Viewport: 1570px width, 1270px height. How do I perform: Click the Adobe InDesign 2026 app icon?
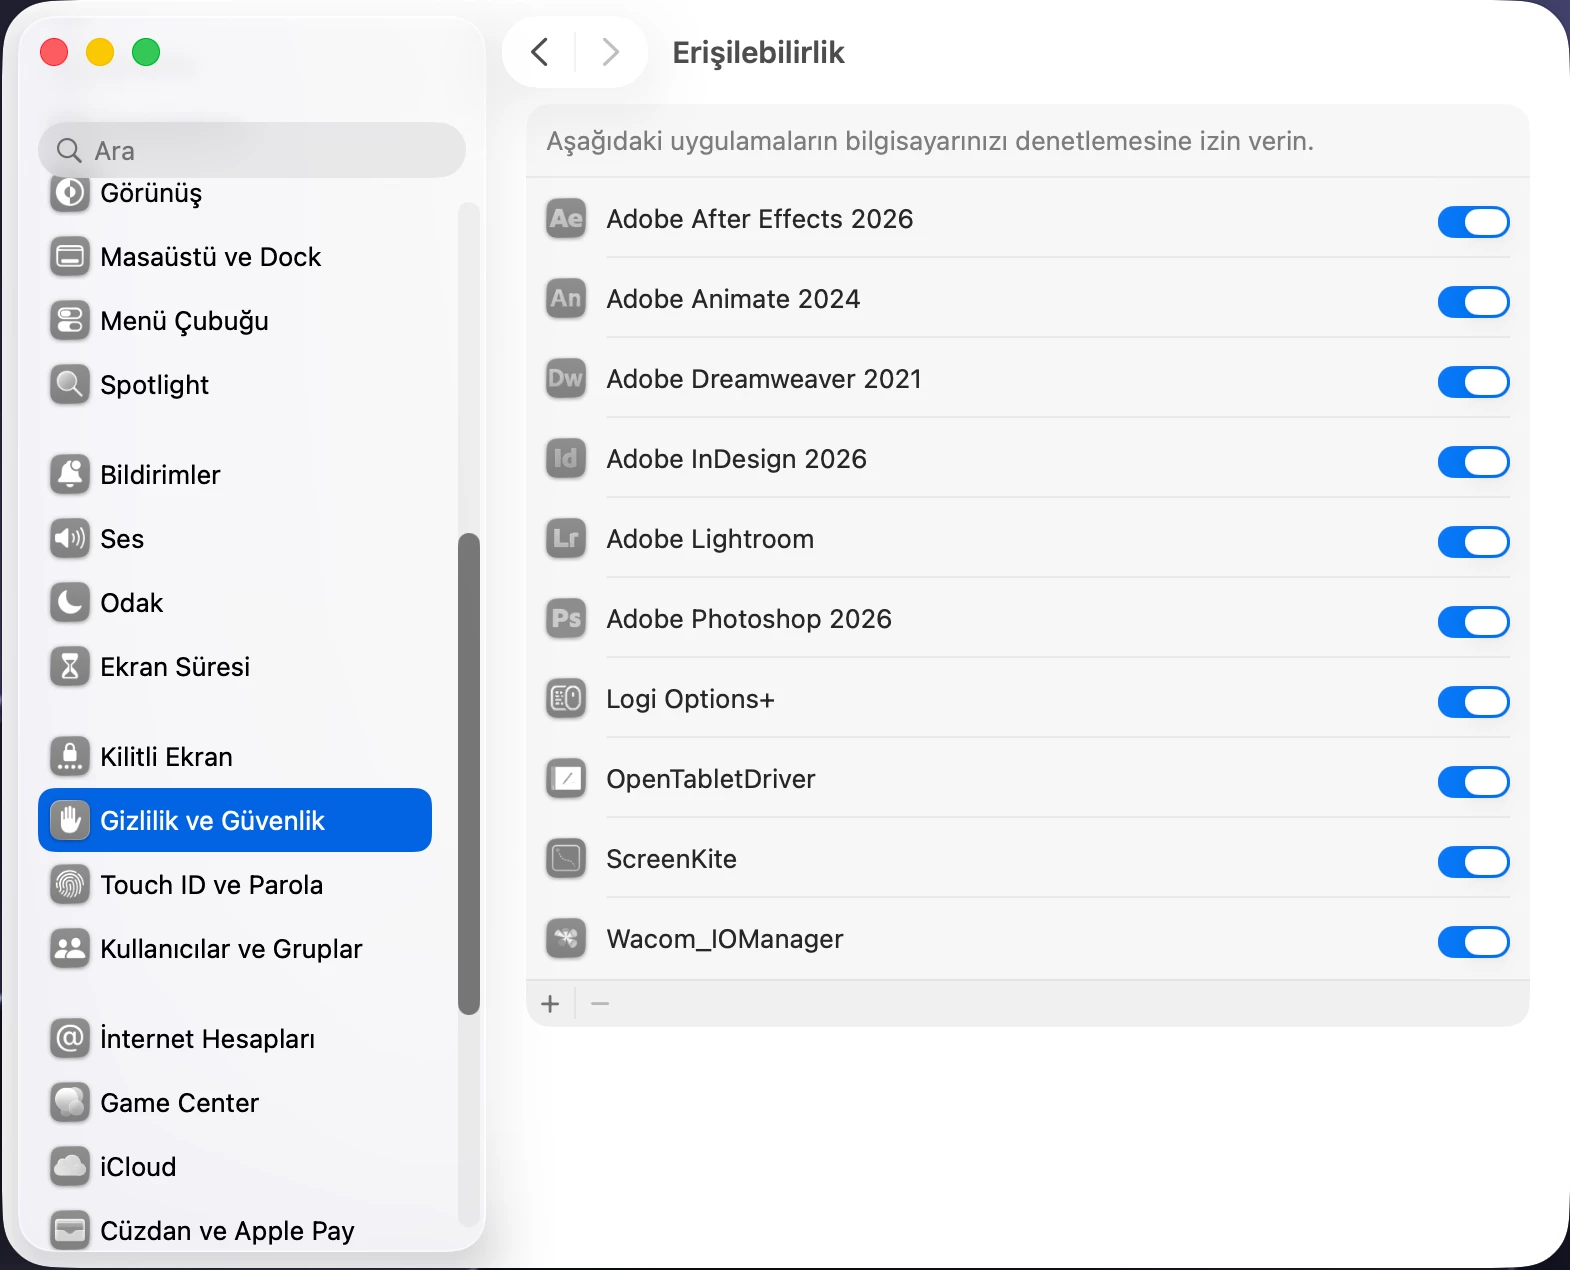click(x=566, y=459)
